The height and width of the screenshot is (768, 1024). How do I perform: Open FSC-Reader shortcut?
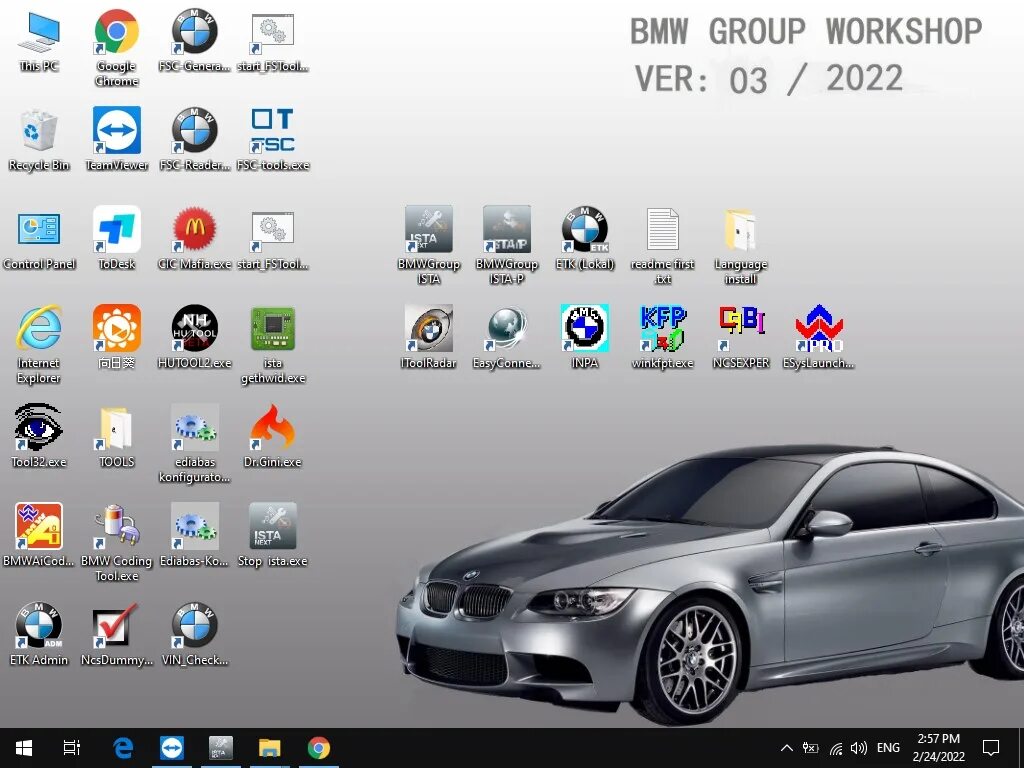[x=195, y=140]
